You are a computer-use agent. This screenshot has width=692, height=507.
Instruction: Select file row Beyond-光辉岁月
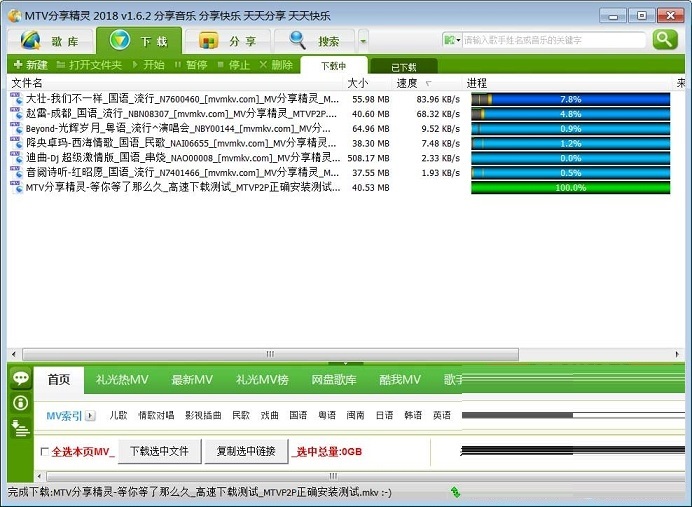(340, 129)
